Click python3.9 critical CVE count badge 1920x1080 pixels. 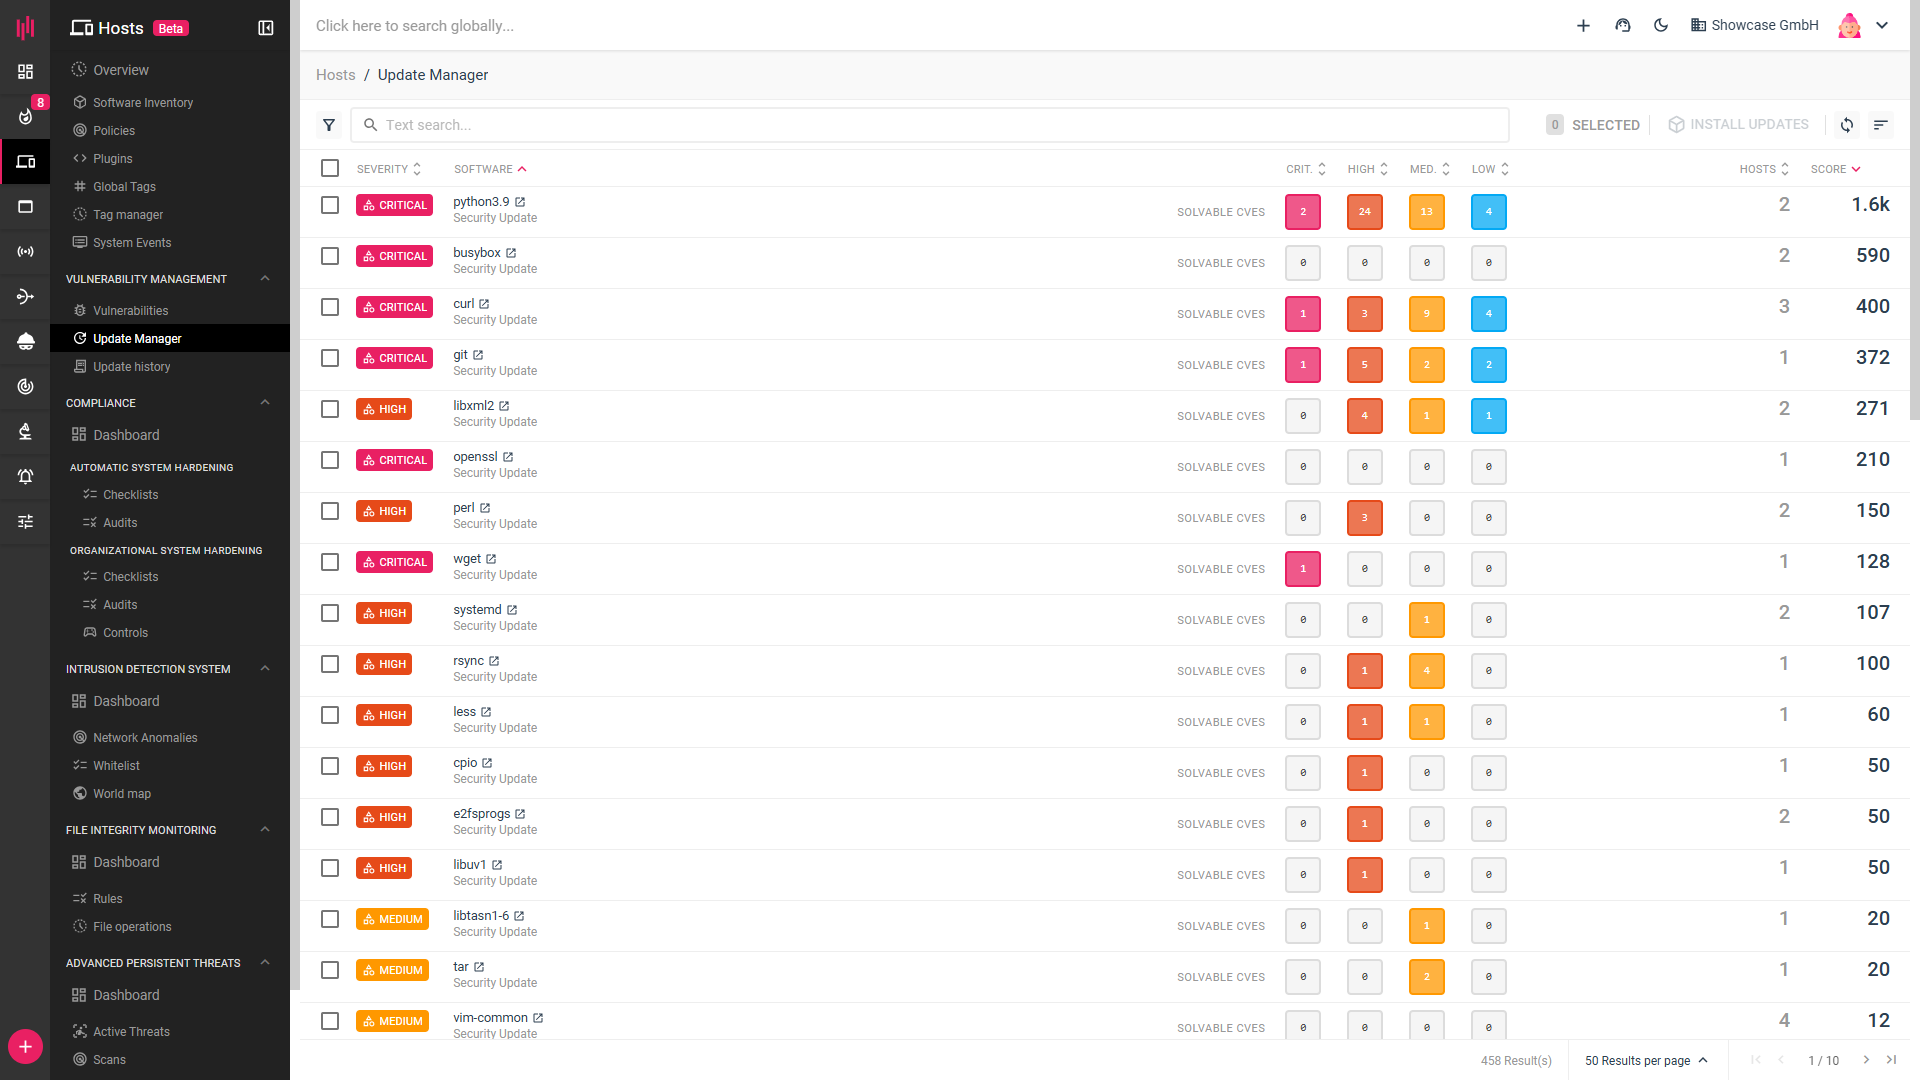pos(1302,212)
